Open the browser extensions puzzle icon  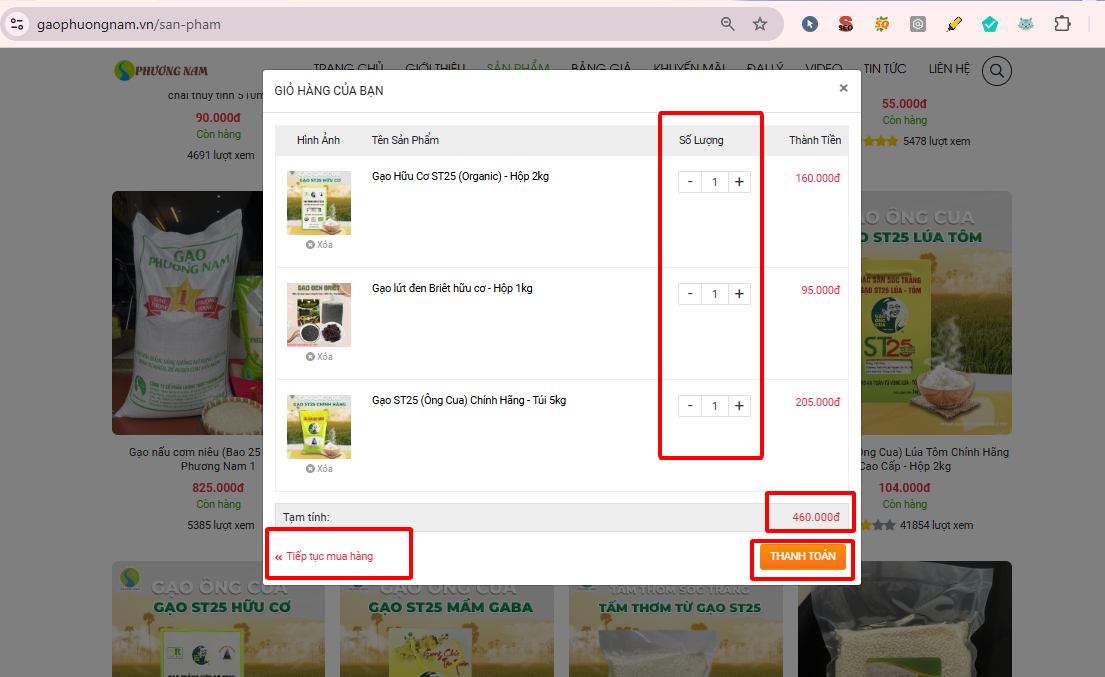1062,24
